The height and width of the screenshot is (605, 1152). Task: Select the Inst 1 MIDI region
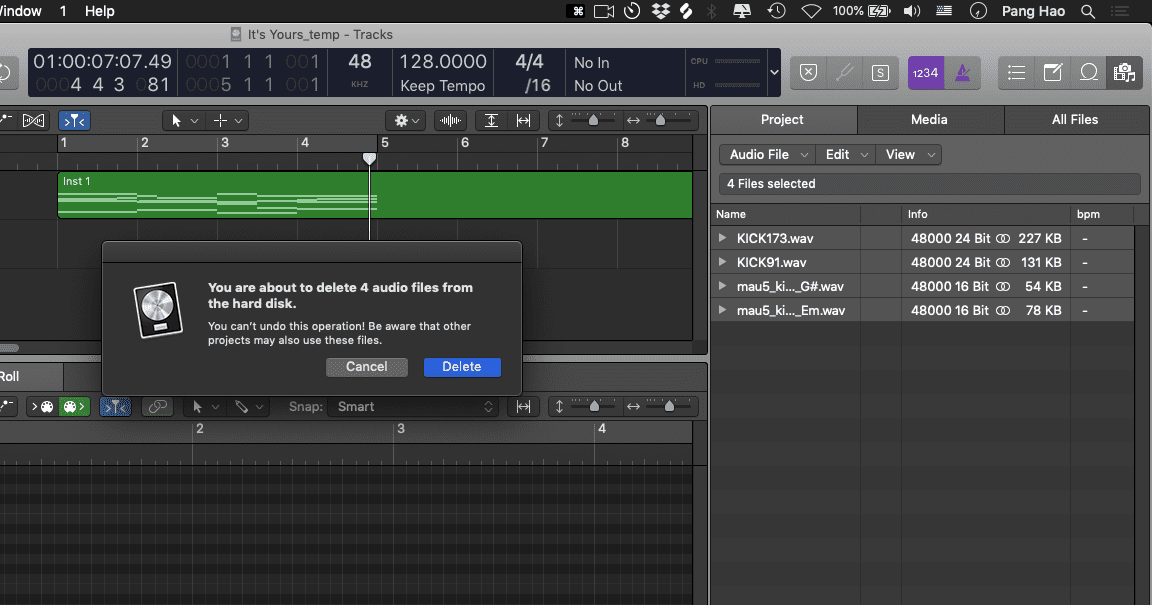point(375,195)
